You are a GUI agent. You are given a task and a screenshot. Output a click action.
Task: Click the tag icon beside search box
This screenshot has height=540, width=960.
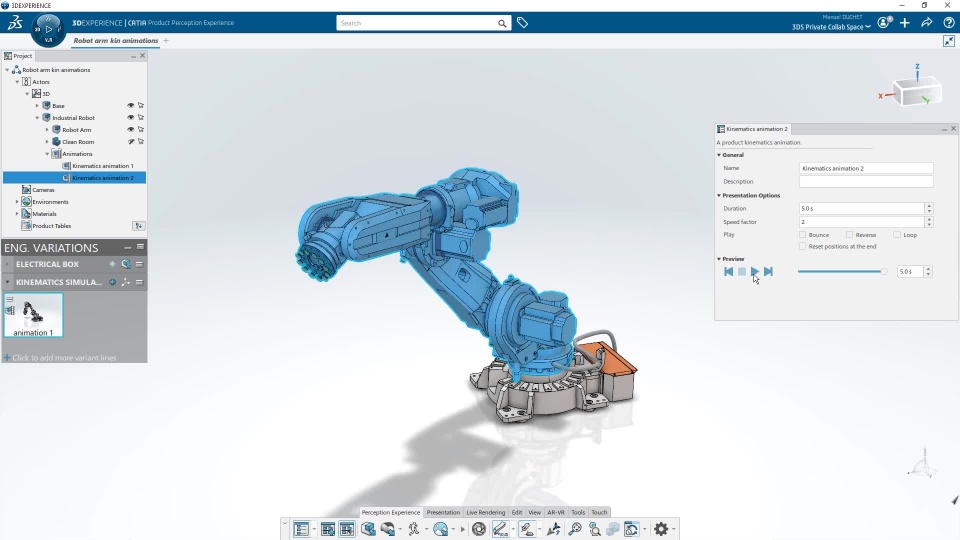click(x=522, y=23)
